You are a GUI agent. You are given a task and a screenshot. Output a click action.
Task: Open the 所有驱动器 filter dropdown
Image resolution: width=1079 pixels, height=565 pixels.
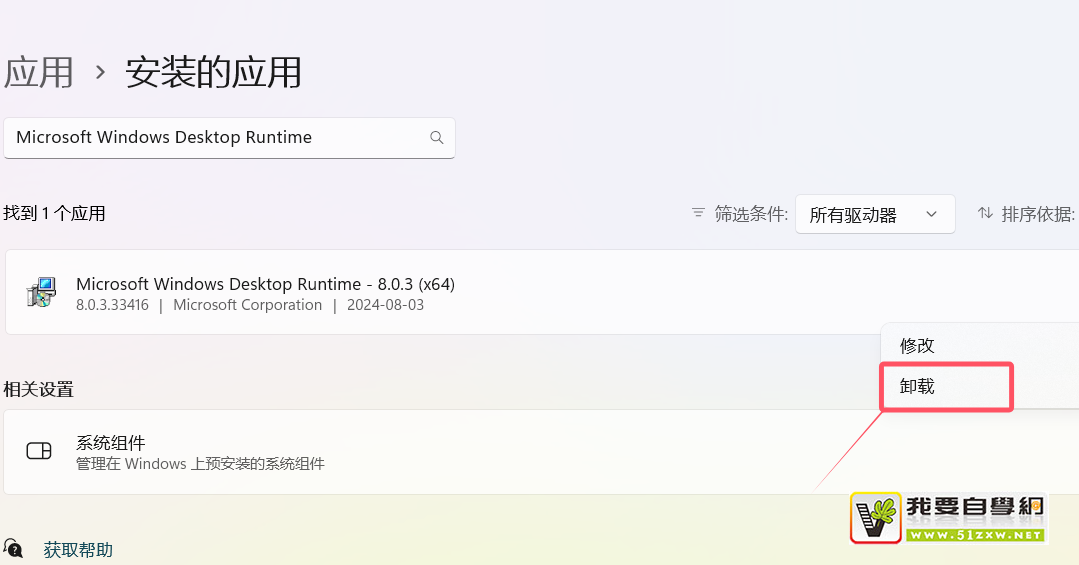coord(874,214)
